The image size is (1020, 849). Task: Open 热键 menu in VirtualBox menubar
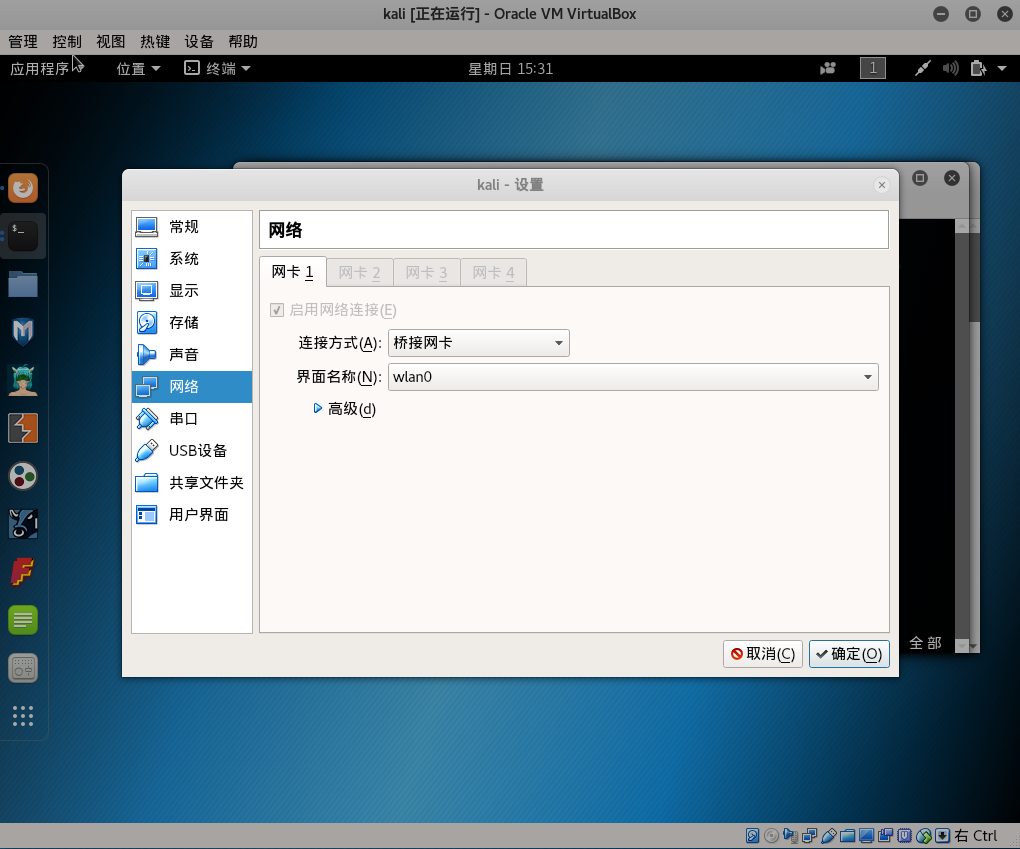point(155,42)
